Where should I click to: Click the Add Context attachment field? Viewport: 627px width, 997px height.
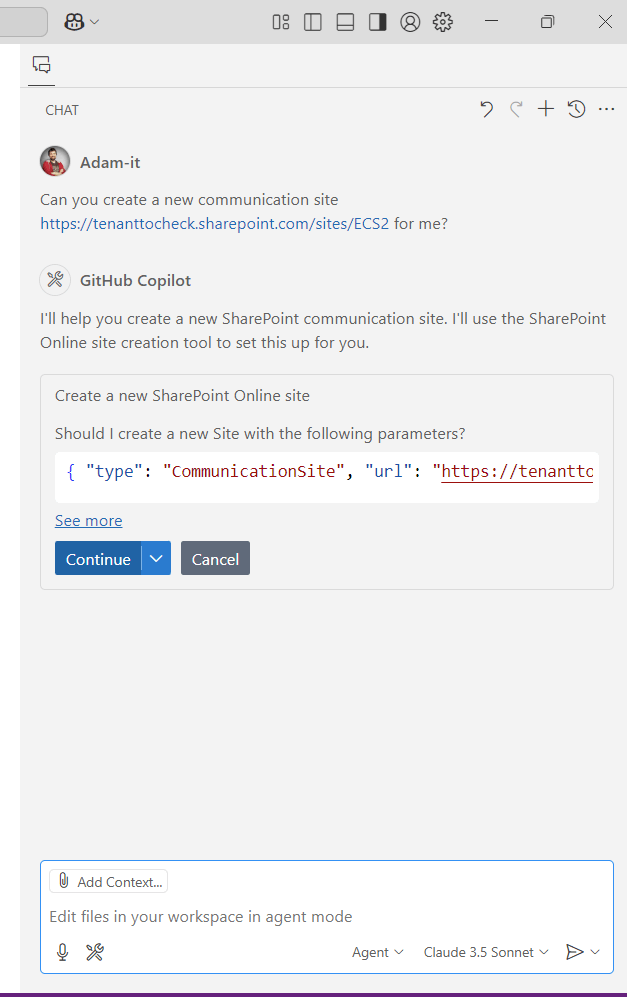click(x=108, y=881)
